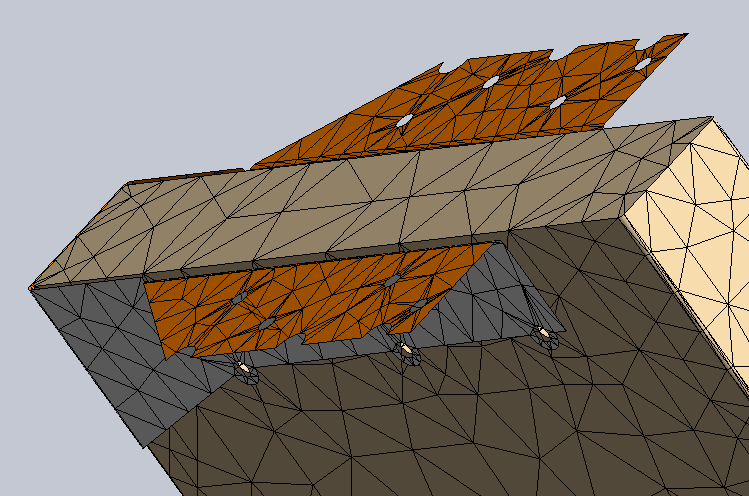
Task: Click the dark gap strip above lower orange plate
Action: click(x=300, y=261)
